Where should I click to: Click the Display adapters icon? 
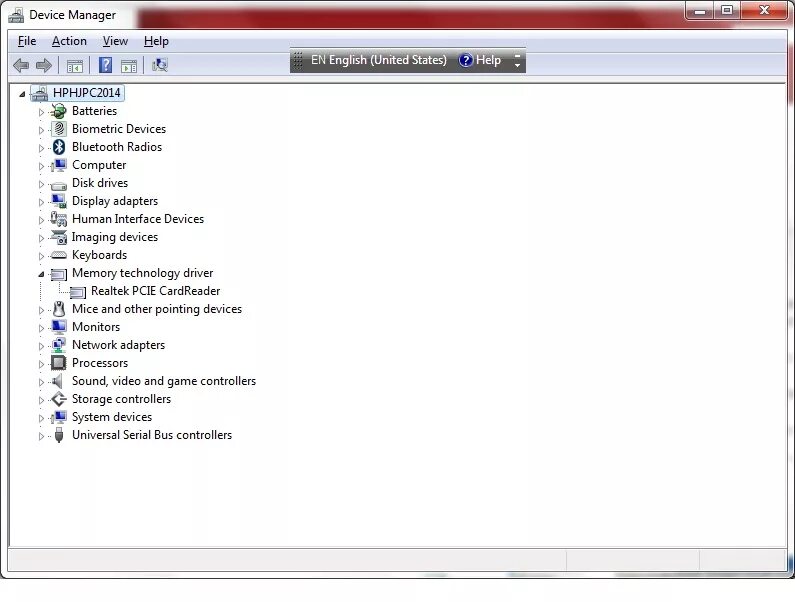(x=59, y=201)
